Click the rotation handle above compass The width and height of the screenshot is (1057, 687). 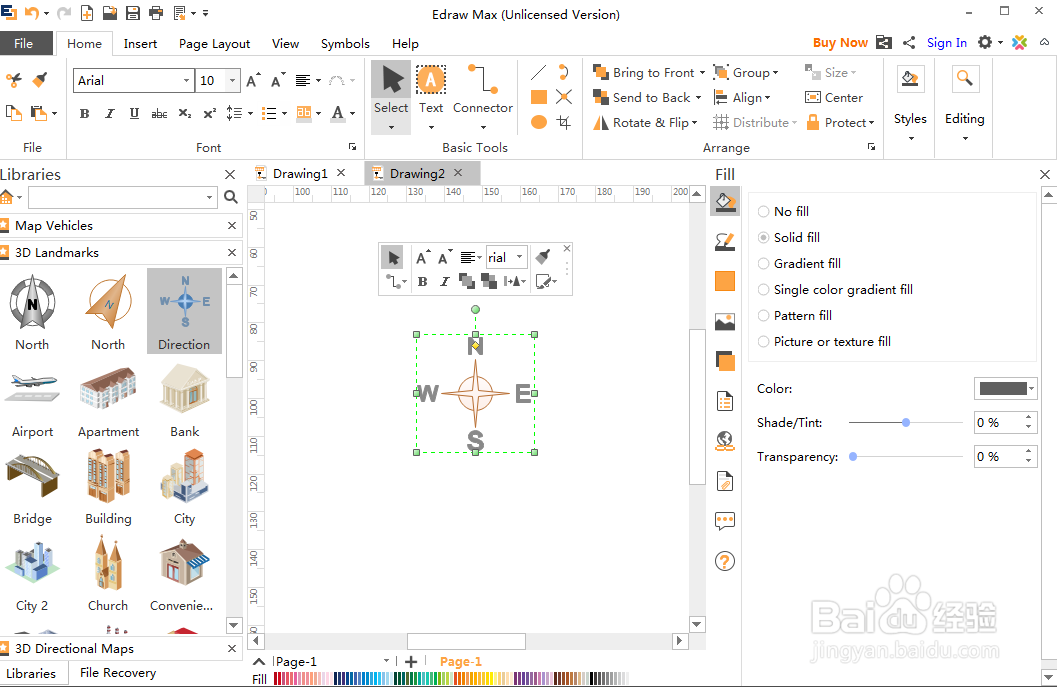pos(475,309)
